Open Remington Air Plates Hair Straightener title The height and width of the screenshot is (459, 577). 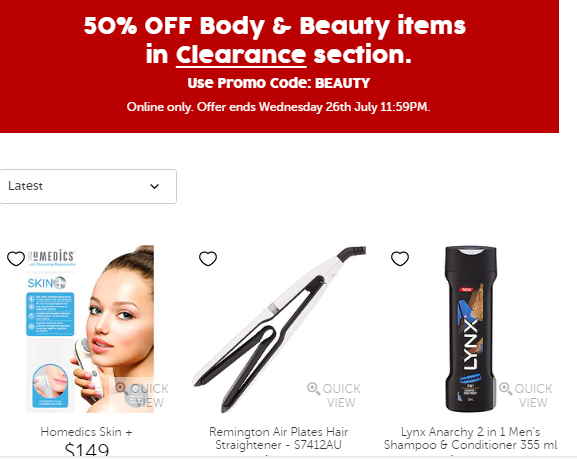point(279,438)
